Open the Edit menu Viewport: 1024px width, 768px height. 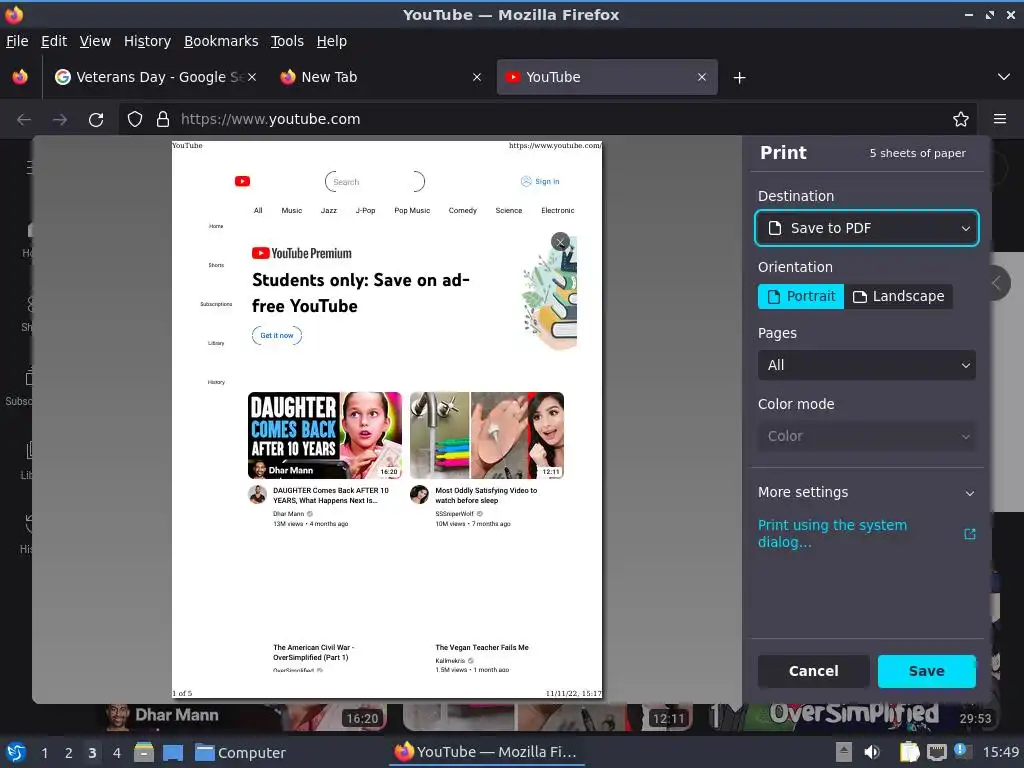pyautogui.click(x=54, y=41)
